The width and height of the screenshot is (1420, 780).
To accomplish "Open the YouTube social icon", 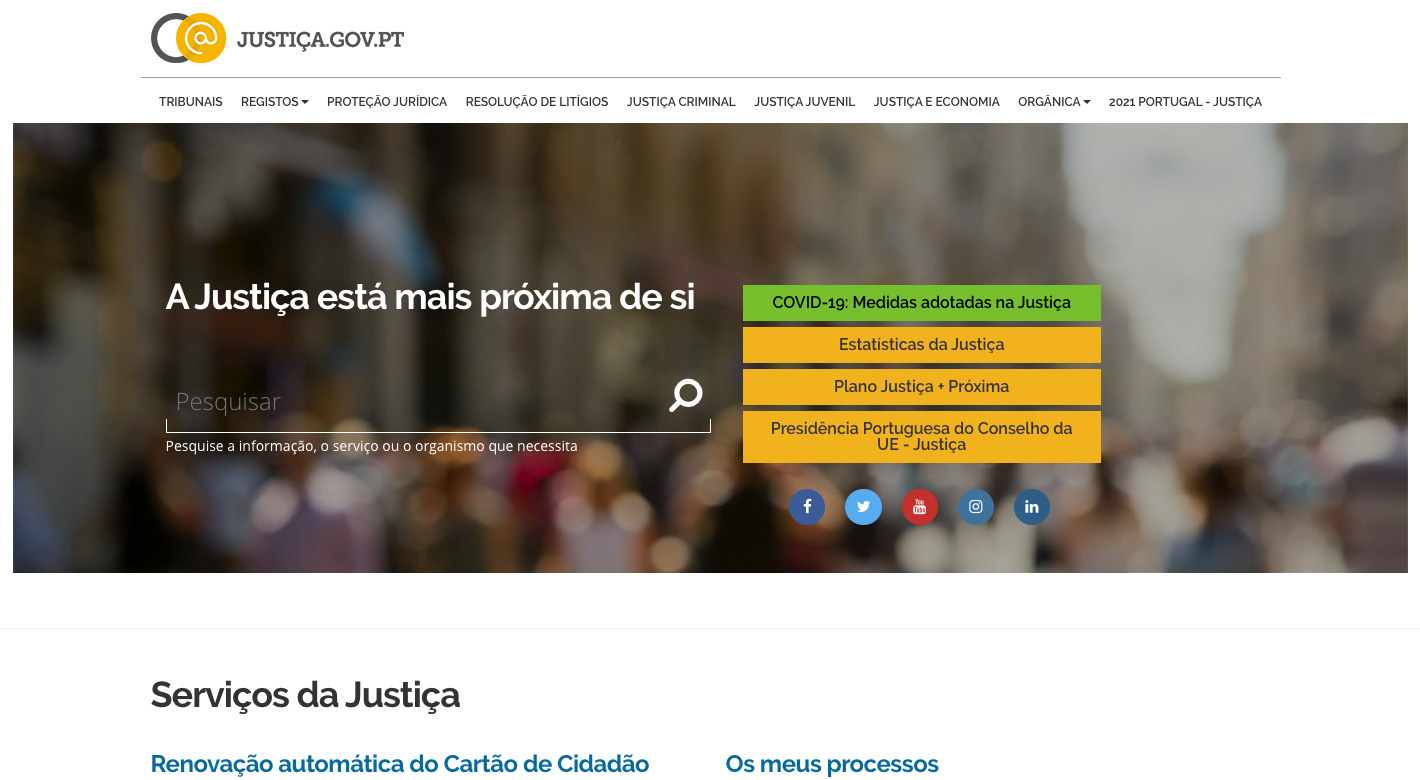I will (x=919, y=507).
